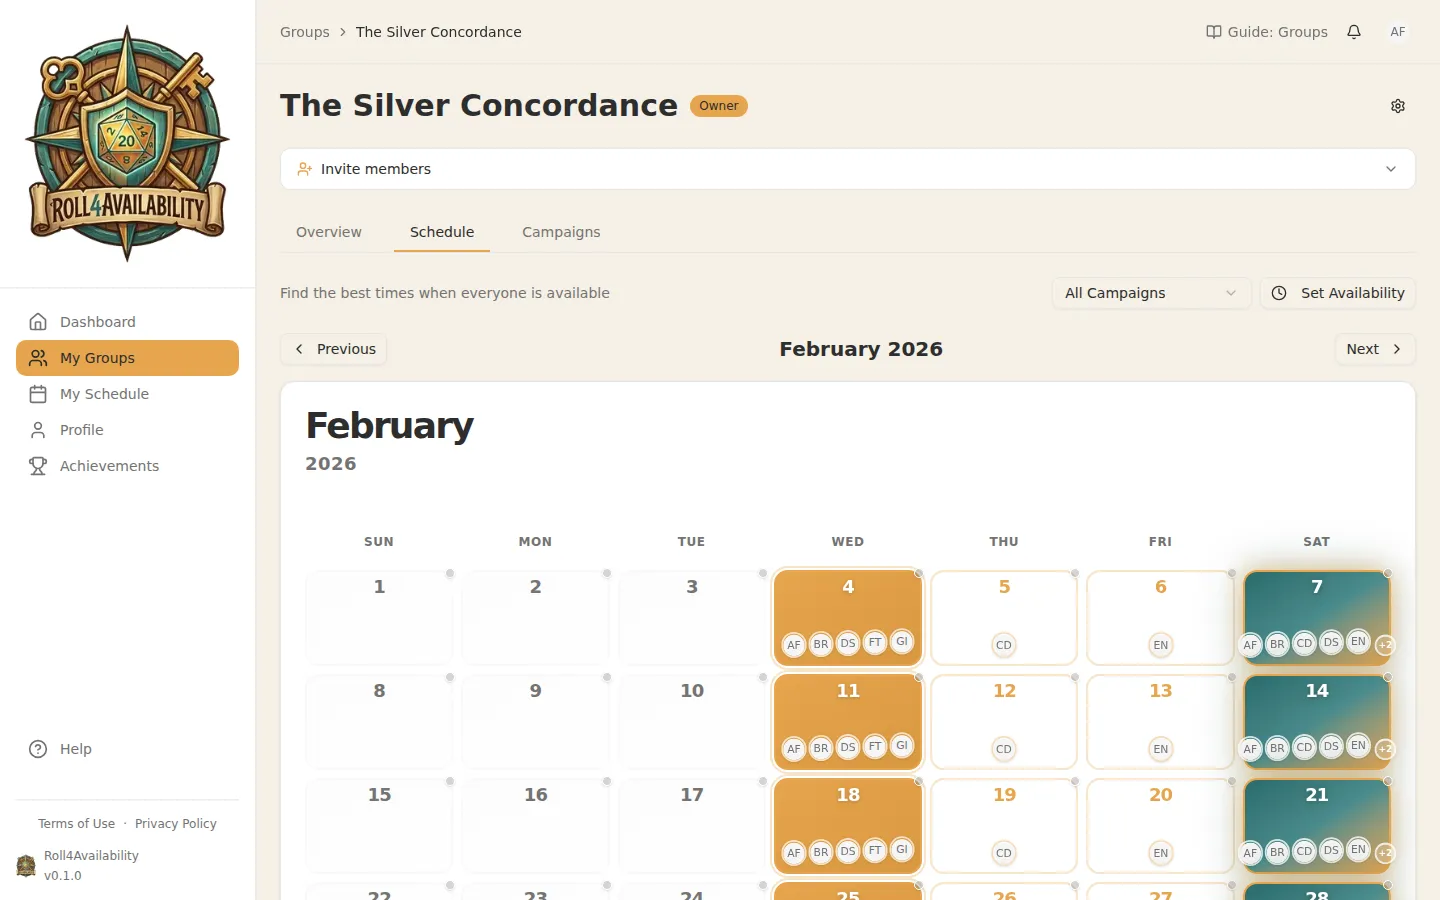Go to Previous month
Screen dimensions: 1440x900
click(334, 349)
